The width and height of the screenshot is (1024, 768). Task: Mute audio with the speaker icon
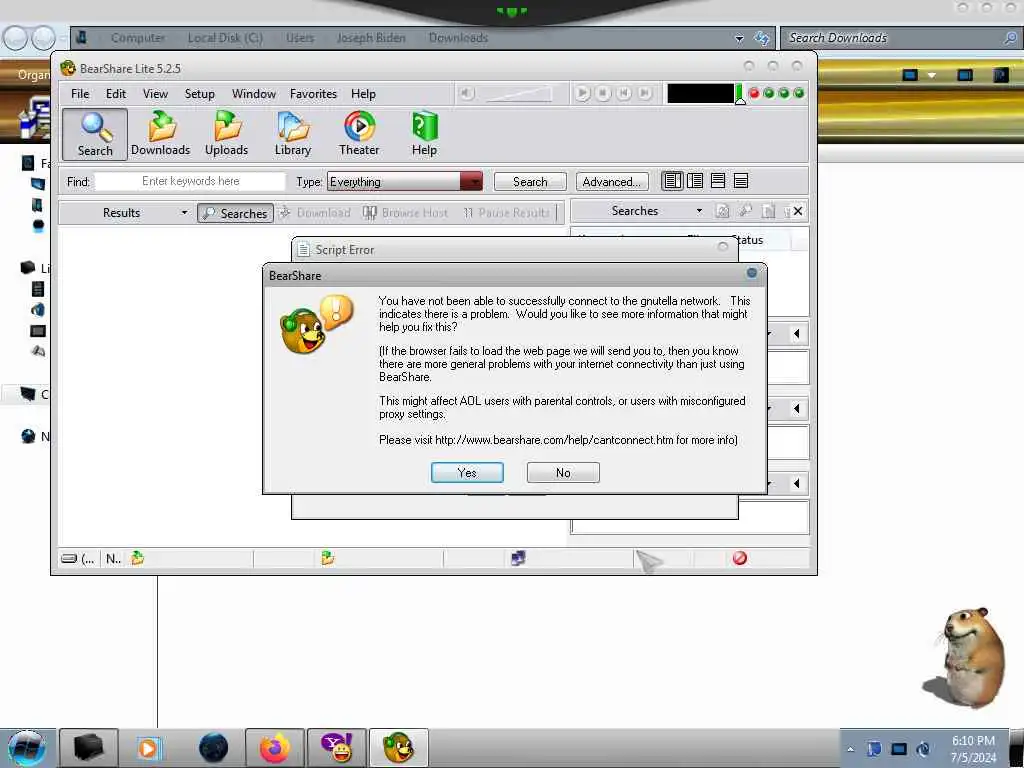(466, 93)
